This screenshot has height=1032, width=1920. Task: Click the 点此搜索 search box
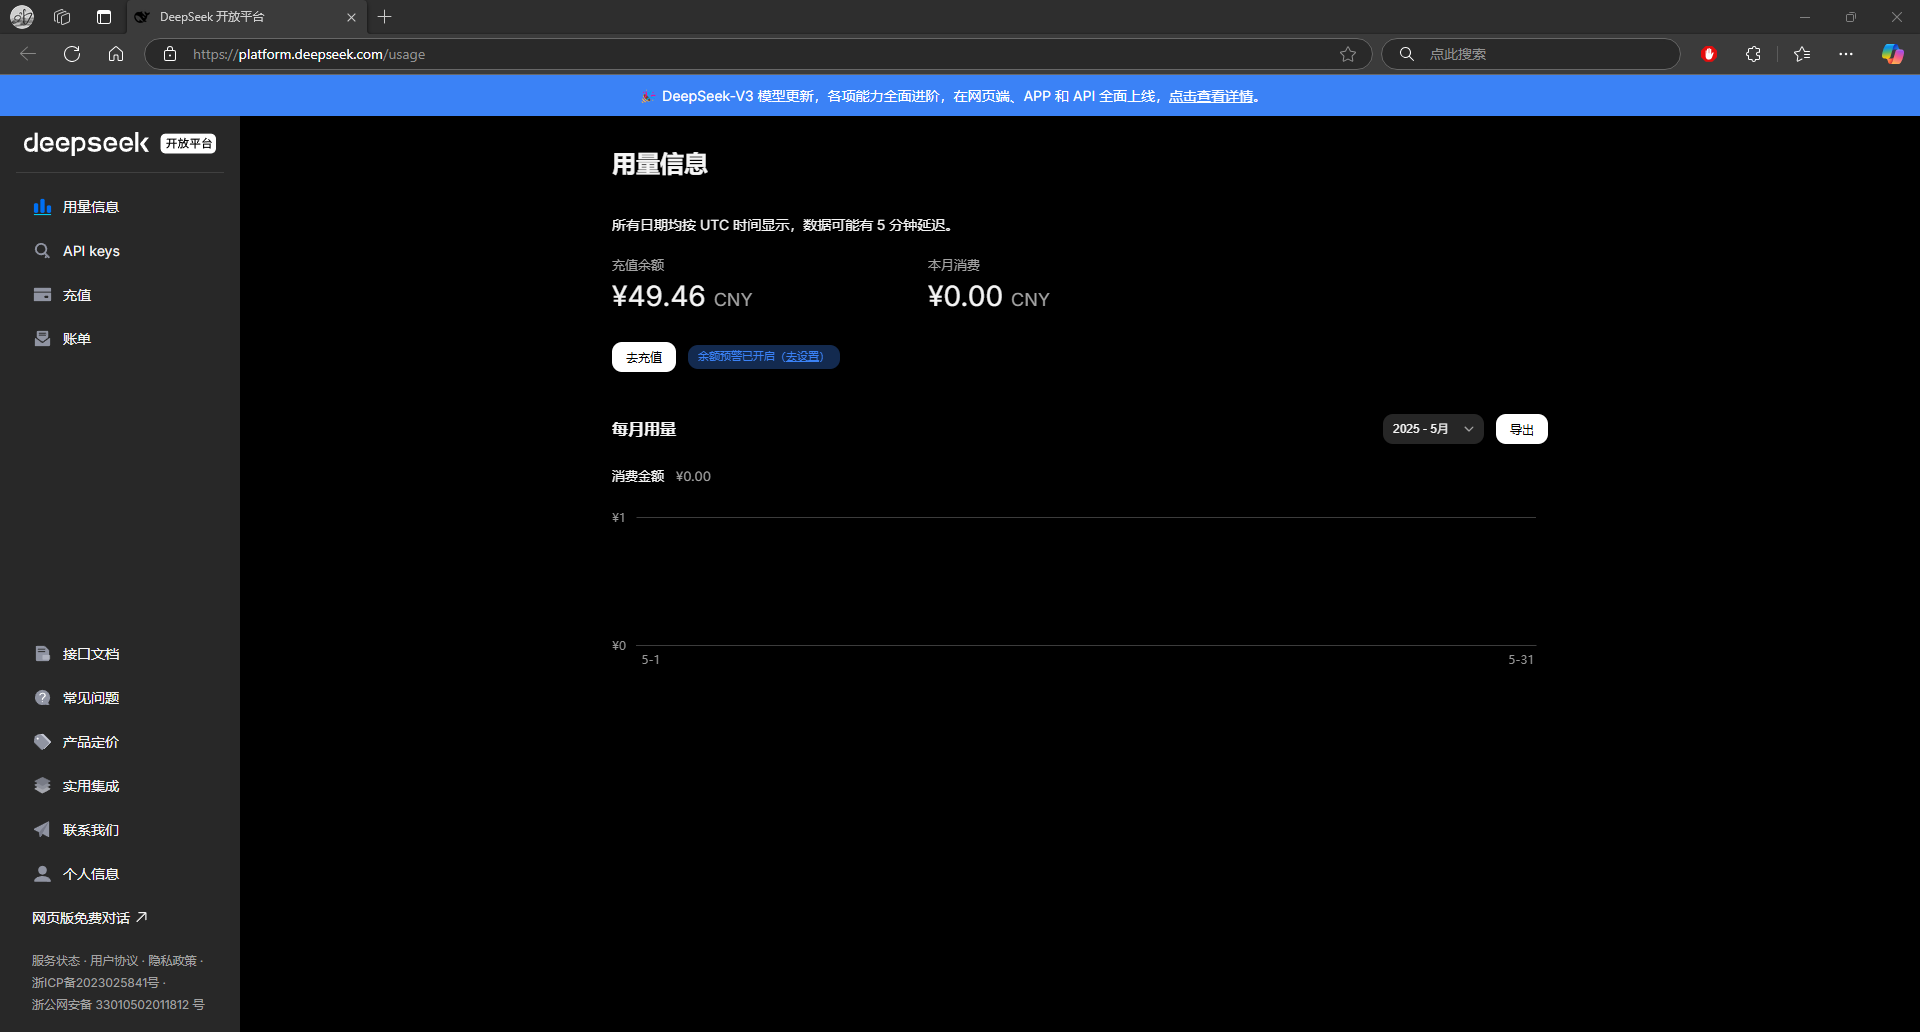[x=1530, y=54]
